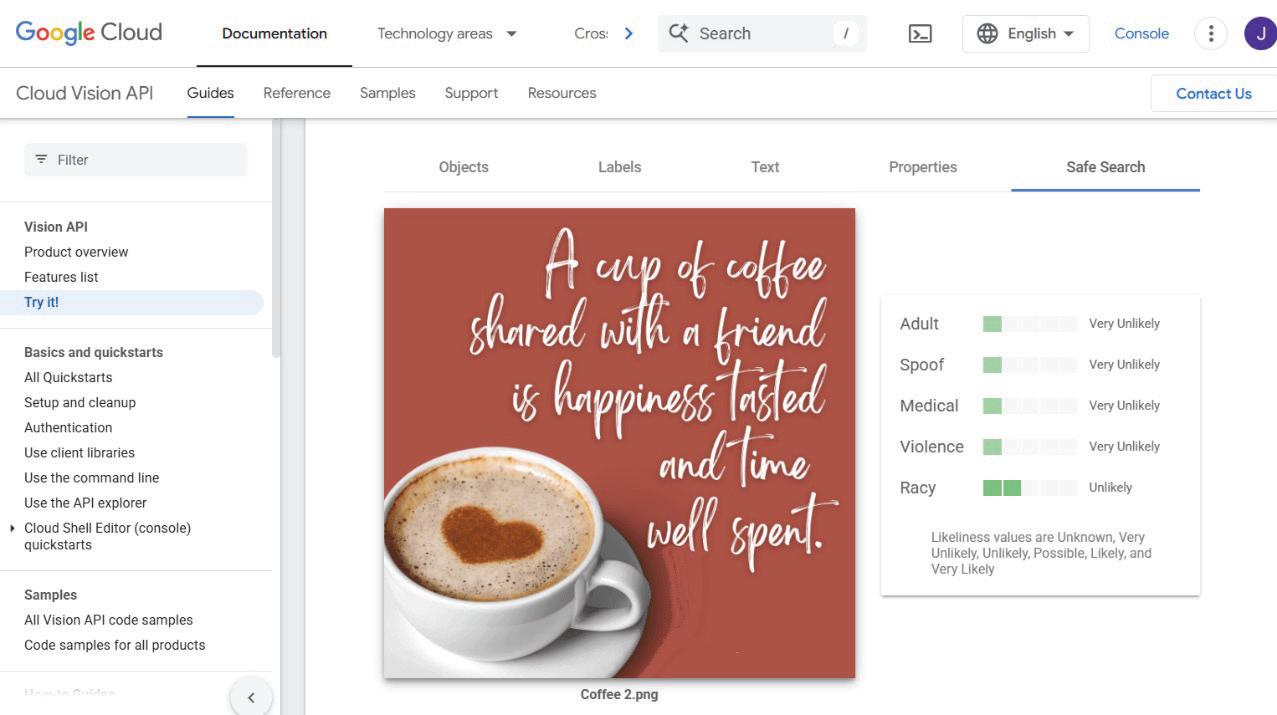The width and height of the screenshot is (1277, 715).
Task: Click Very Unlikely value beside Adult
Action: click(x=1124, y=323)
